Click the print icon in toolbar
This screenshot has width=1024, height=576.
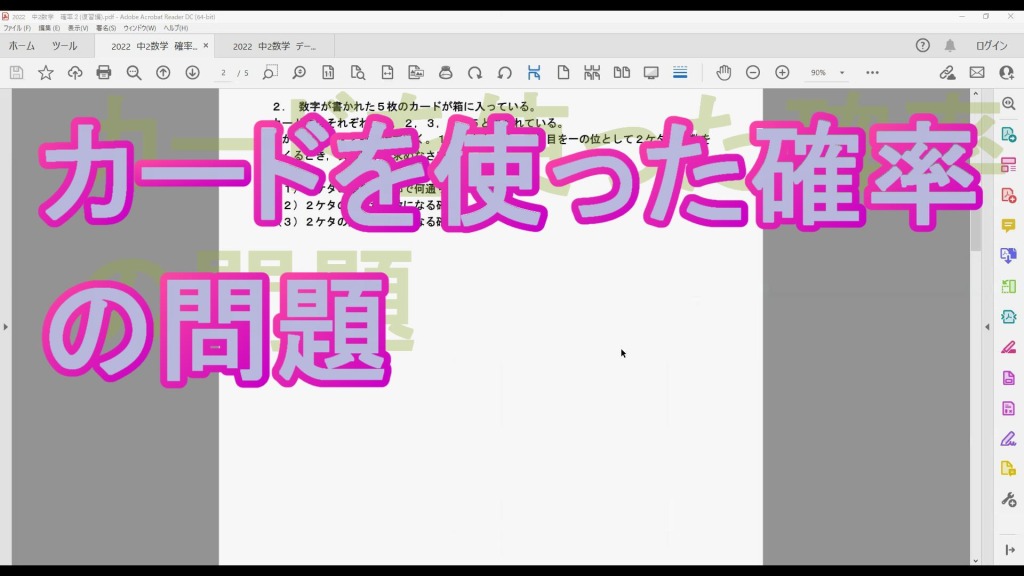click(x=104, y=73)
